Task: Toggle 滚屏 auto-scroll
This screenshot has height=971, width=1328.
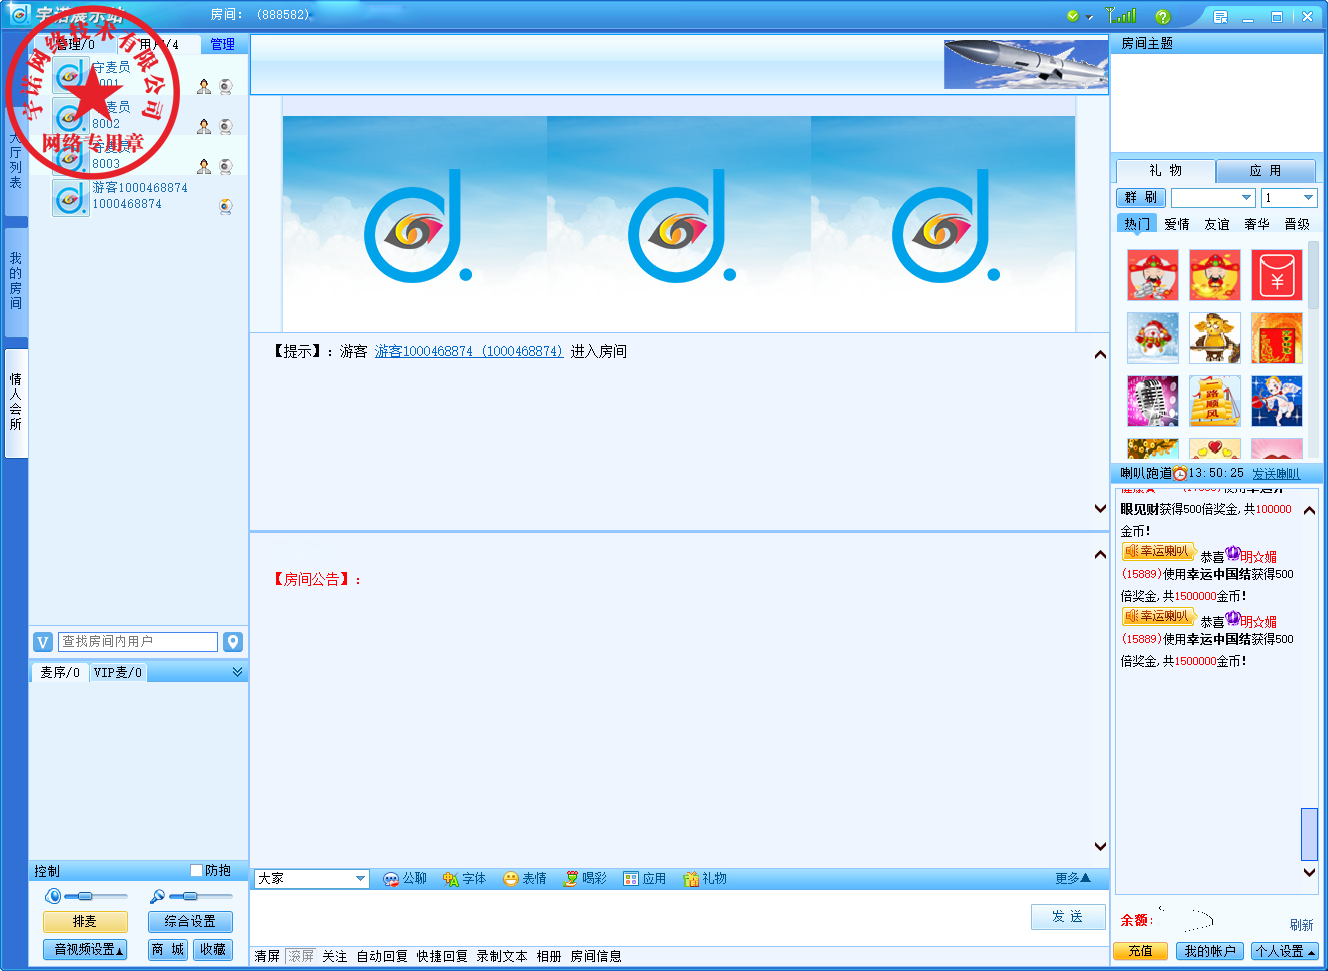Action: point(301,956)
